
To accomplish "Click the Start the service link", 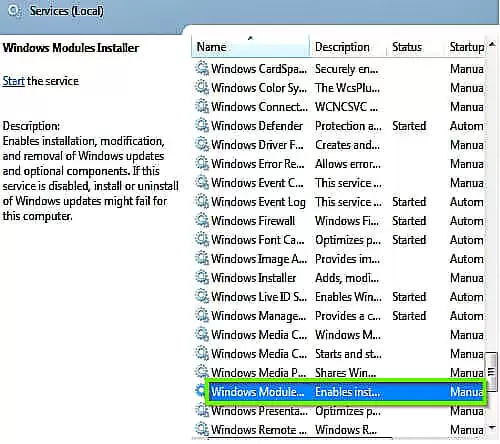I will tap(14, 81).
